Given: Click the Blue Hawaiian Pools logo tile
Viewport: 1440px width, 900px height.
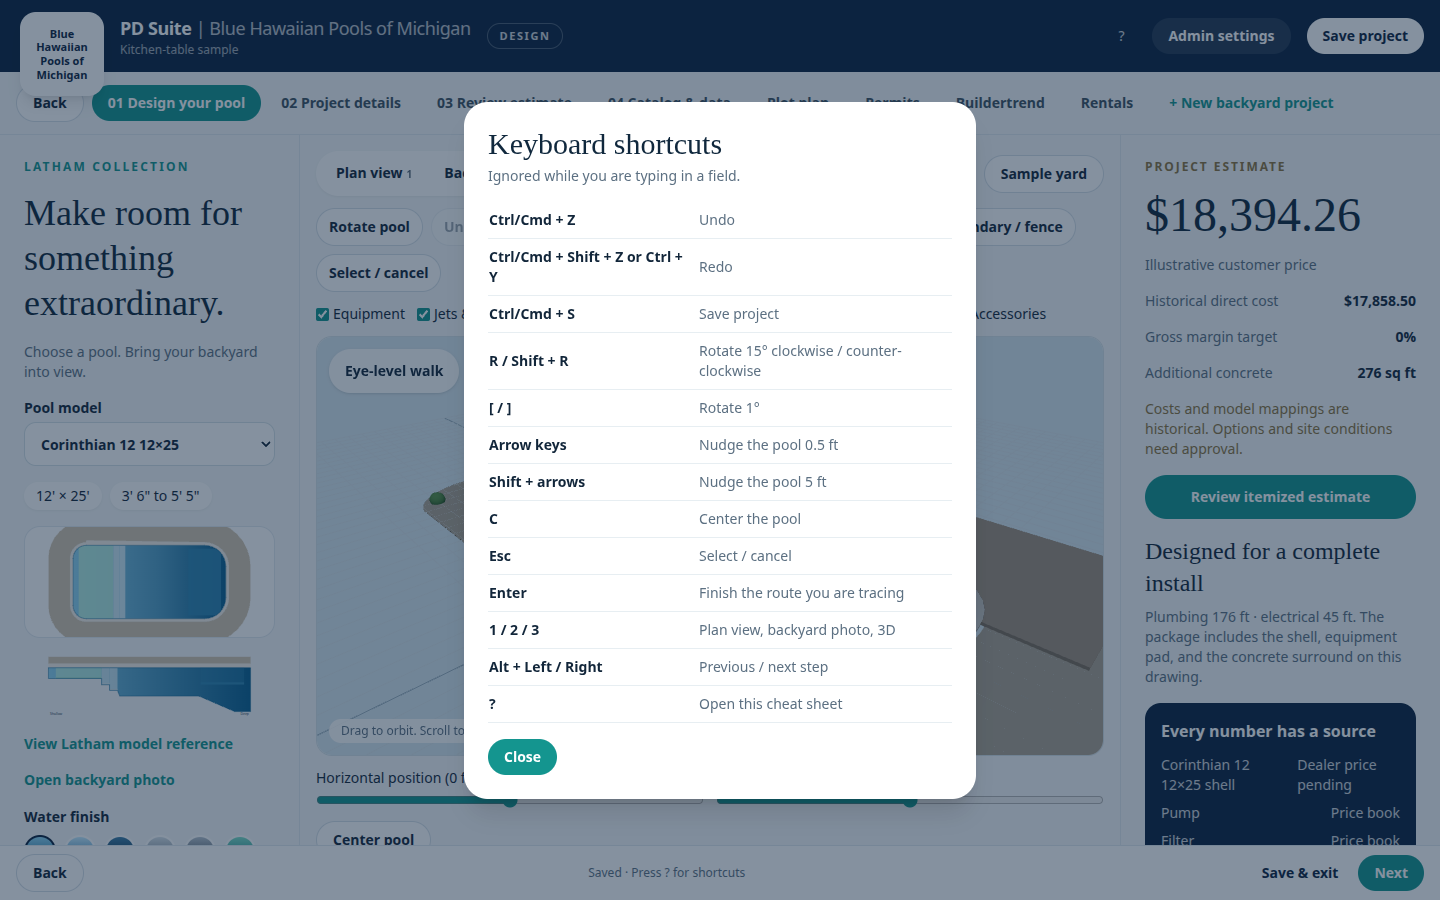Looking at the screenshot, I should (x=62, y=54).
